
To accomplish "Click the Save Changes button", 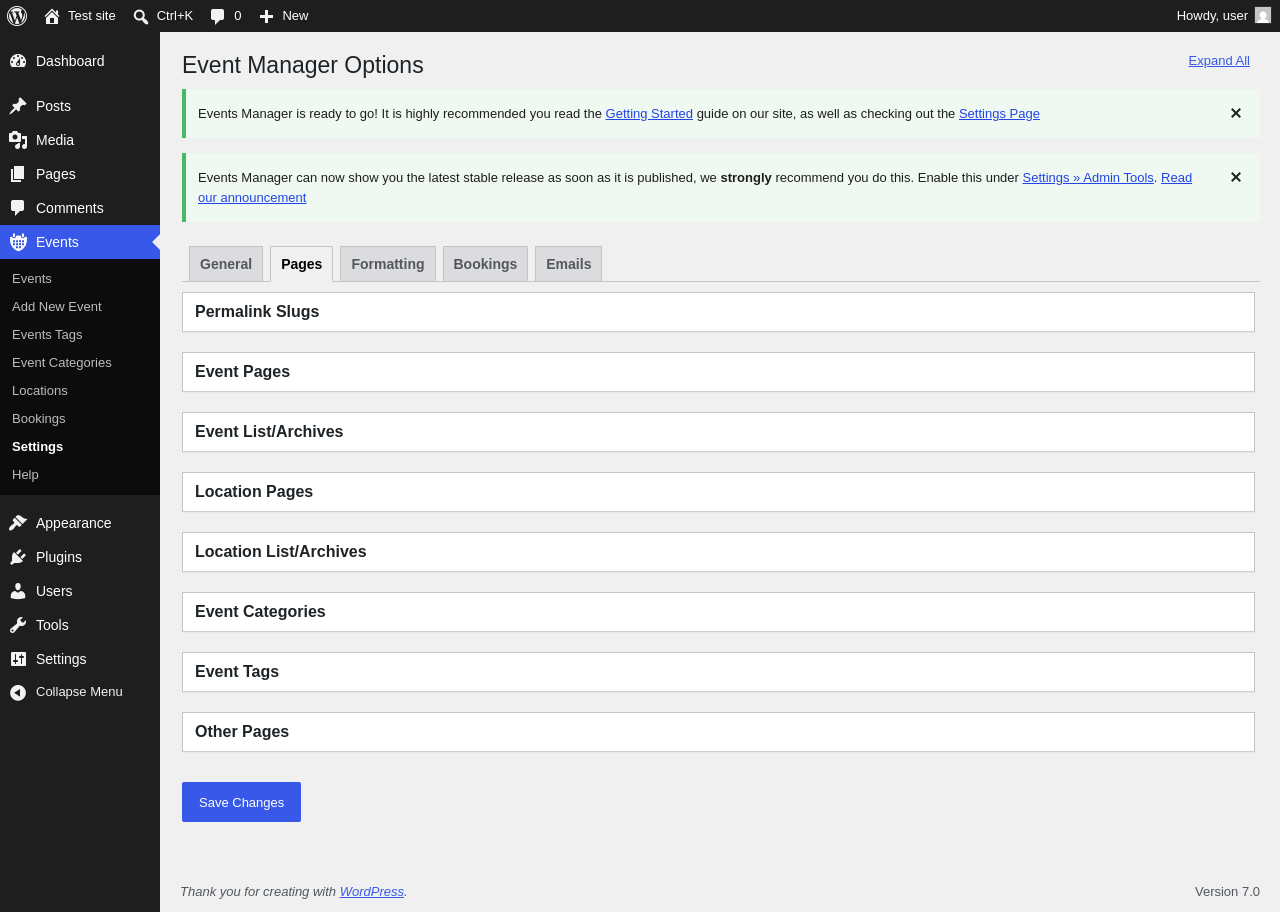I will pos(241,802).
